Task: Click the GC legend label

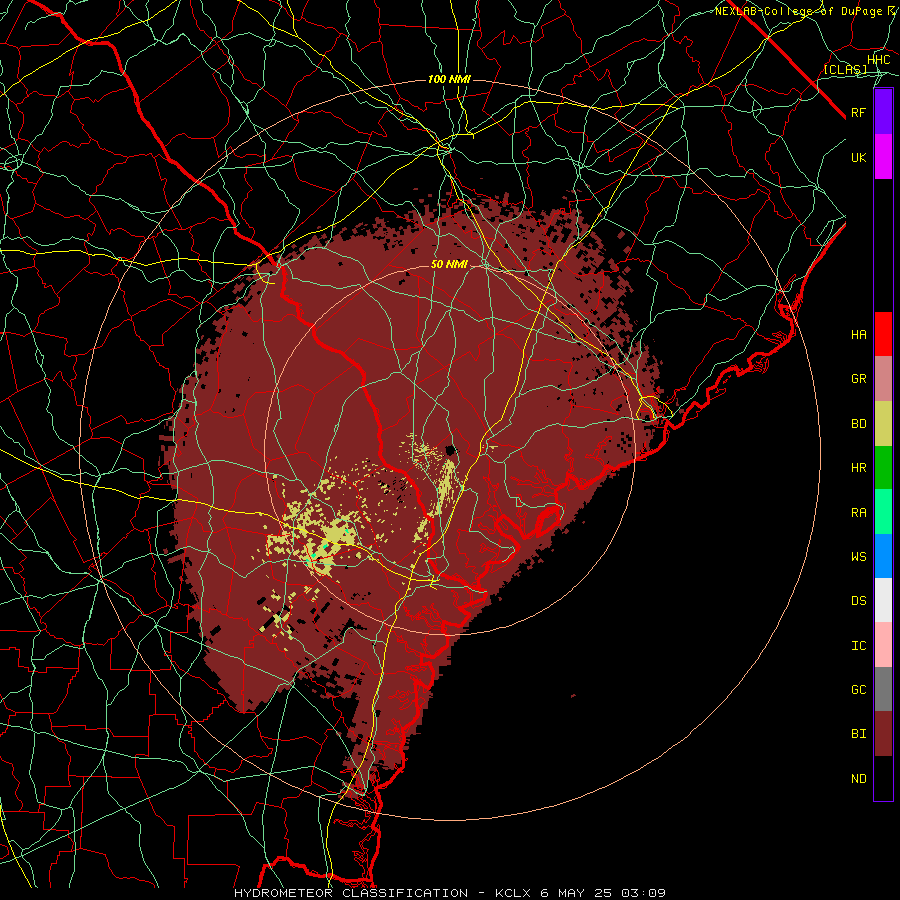Action: (x=858, y=690)
